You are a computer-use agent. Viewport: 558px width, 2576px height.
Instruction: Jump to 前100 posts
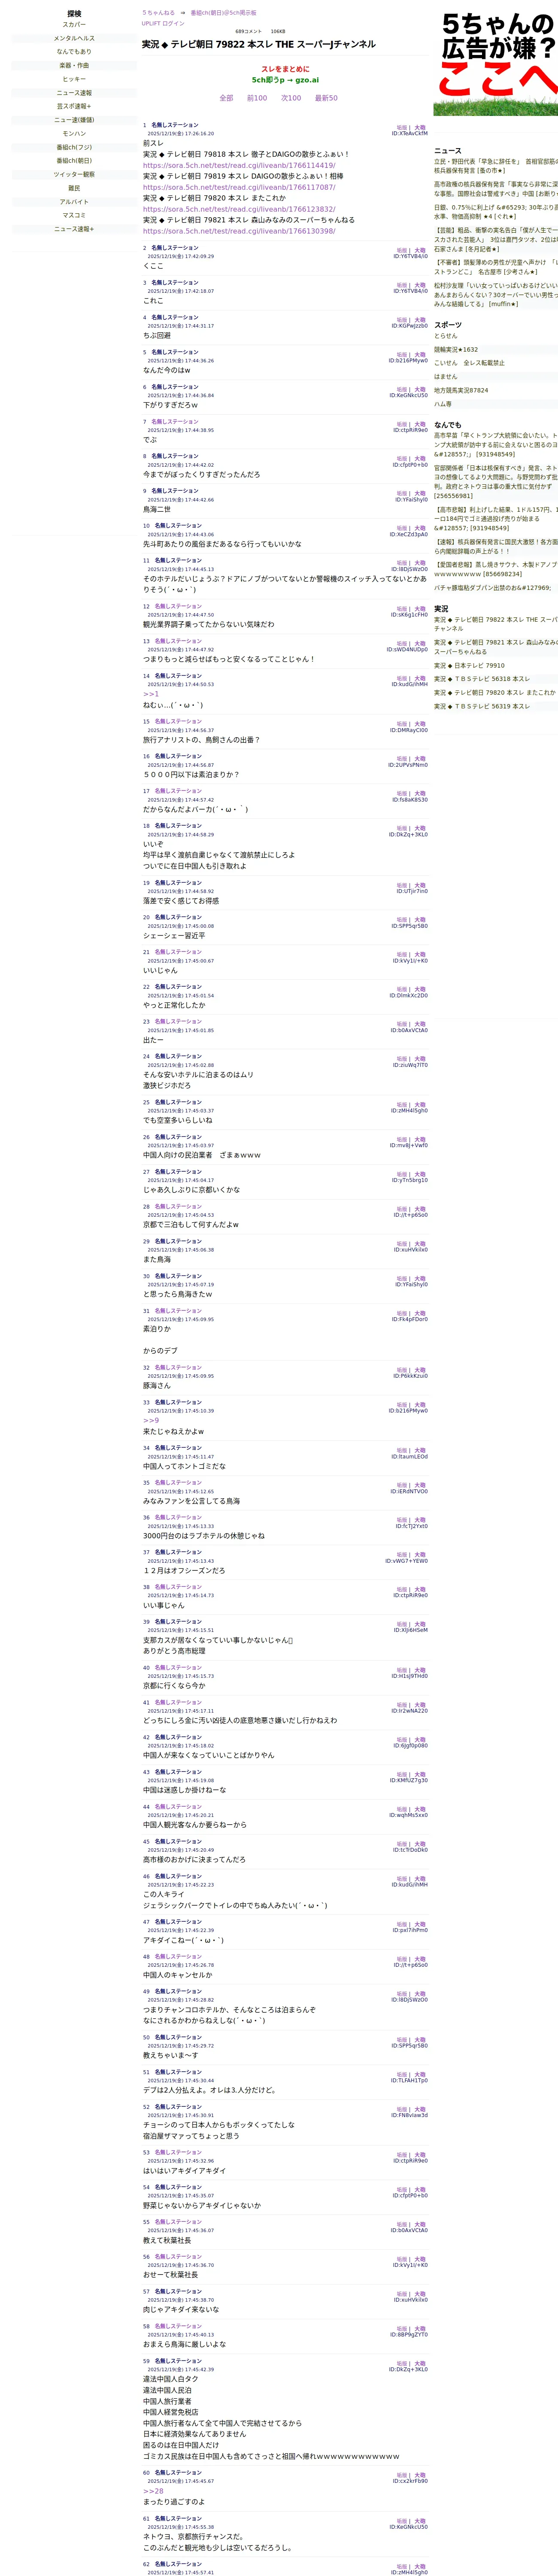[257, 98]
